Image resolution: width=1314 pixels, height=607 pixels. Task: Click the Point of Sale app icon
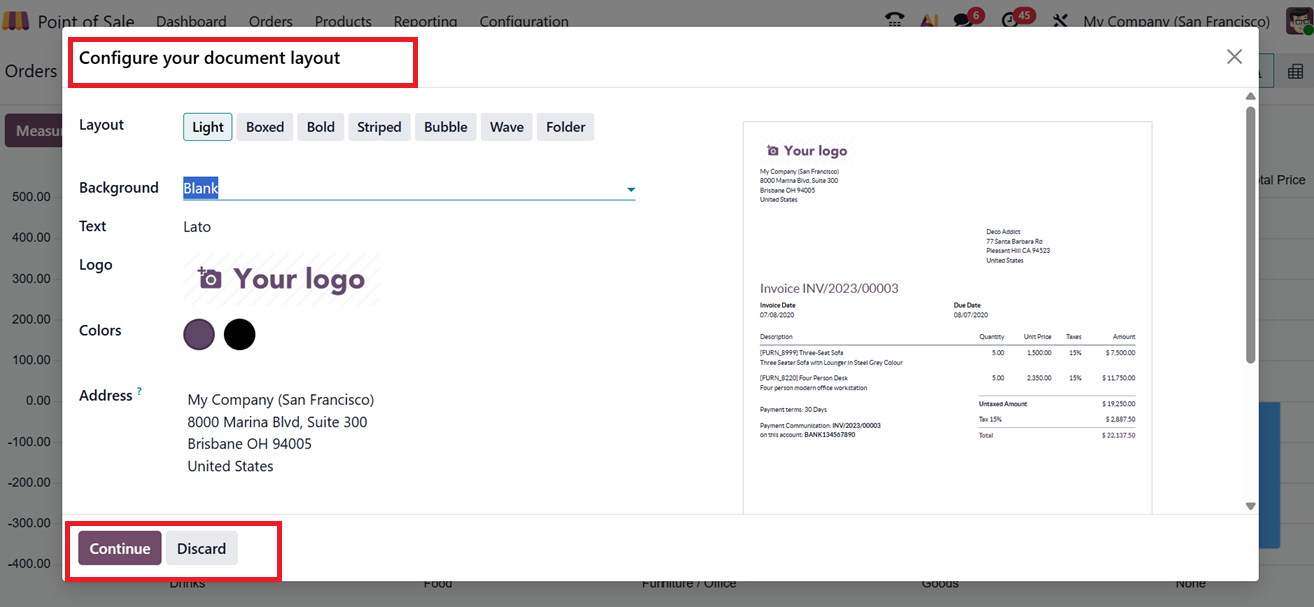point(15,21)
